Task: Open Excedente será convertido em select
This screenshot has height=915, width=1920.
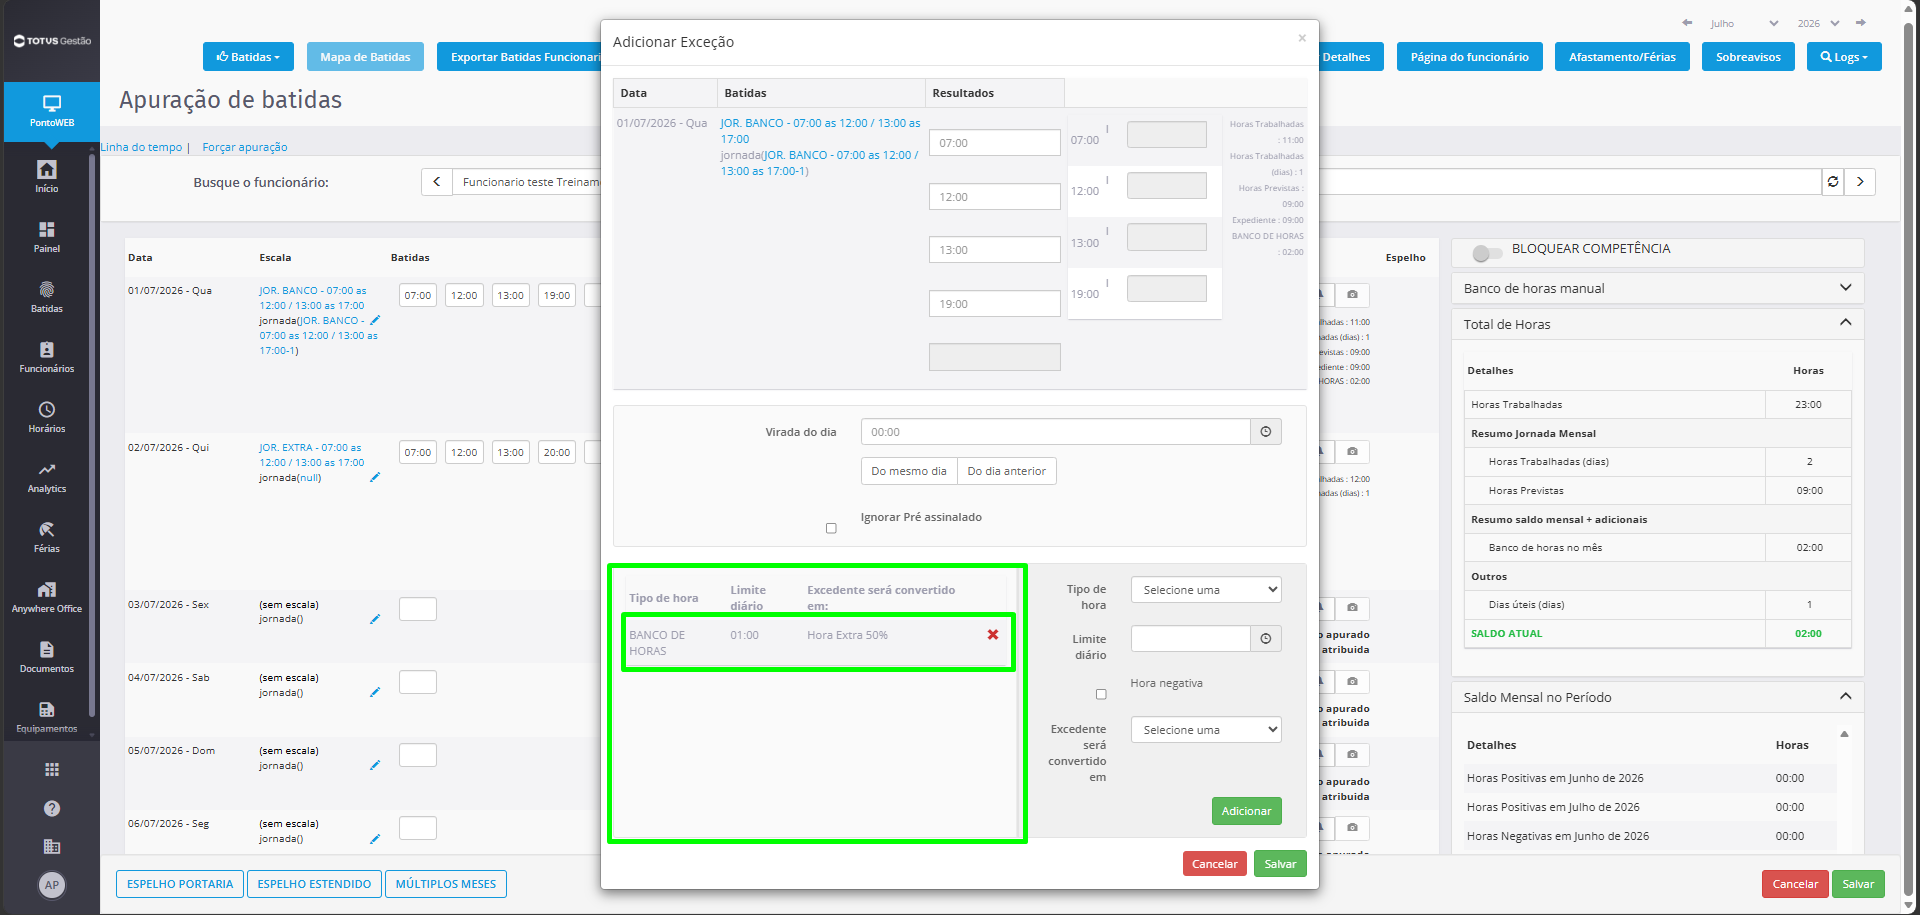Action: click(x=1206, y=730)
